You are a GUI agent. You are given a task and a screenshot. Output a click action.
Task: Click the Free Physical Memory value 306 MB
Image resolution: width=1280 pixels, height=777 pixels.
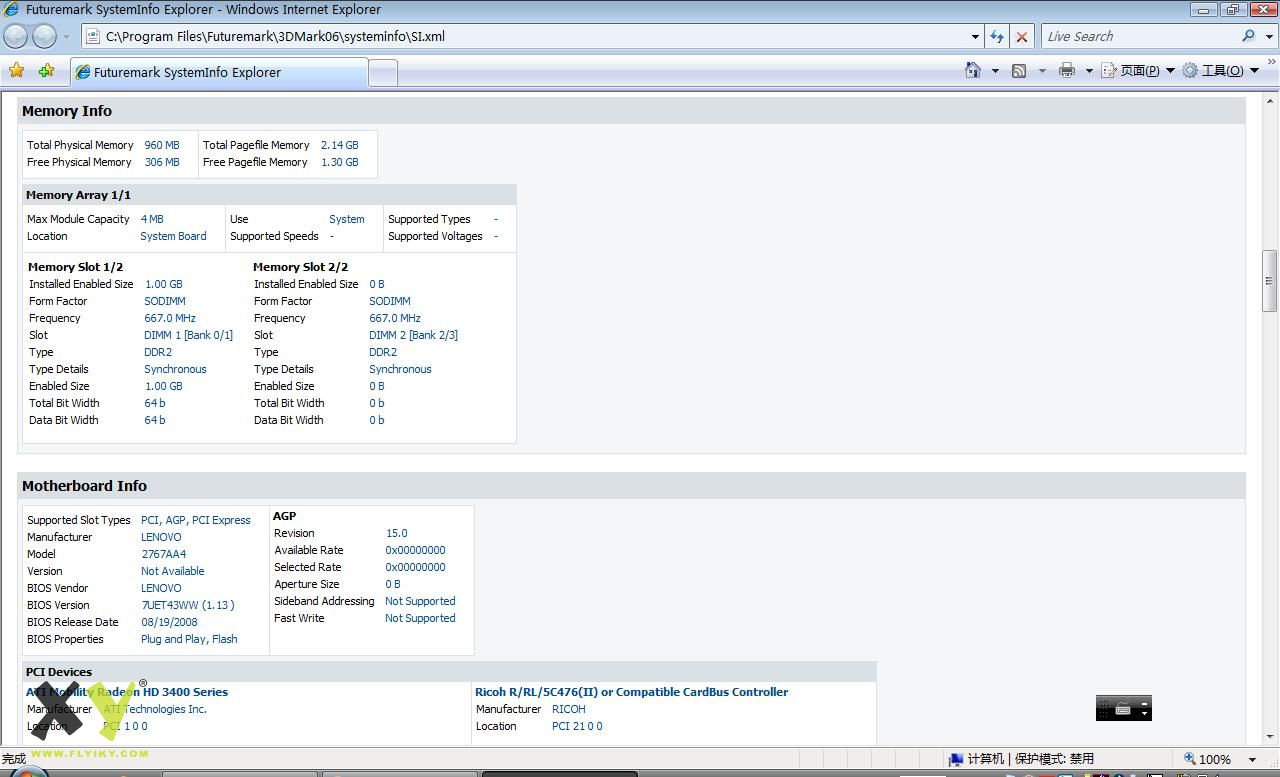pyautogui.click(x=162, y=162)
